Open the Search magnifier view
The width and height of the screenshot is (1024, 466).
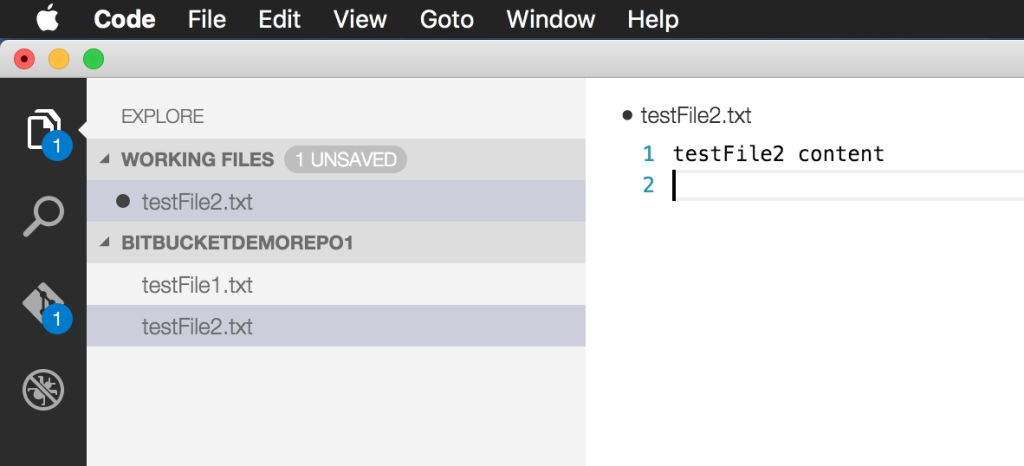[x=44, y=216]
